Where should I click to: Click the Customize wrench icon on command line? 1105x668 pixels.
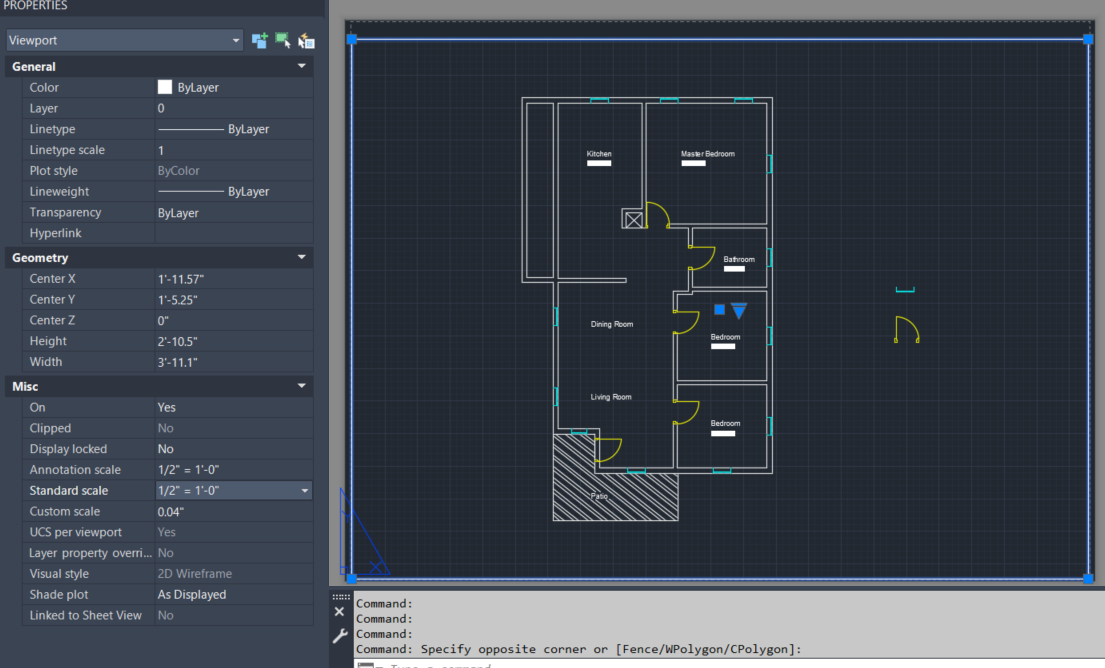pyautogui.click(x=339, y=635)
